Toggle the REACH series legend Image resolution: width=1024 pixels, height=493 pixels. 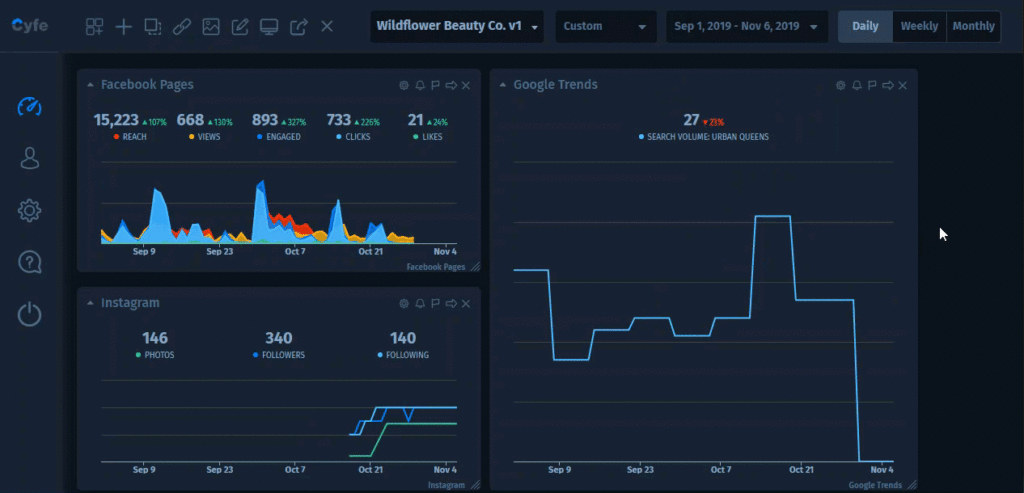click(129, 137)
